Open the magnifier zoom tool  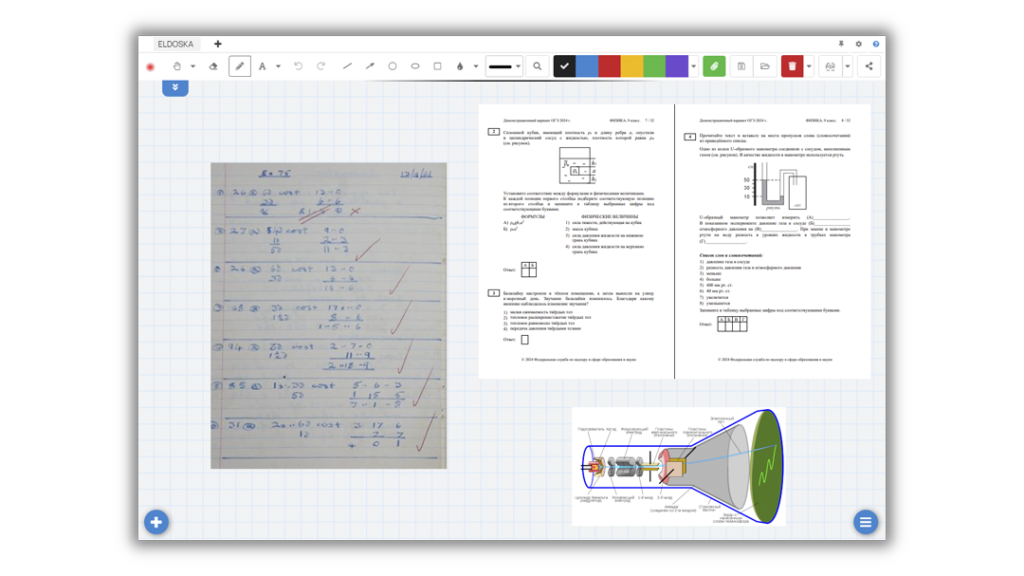coord(538,67)
